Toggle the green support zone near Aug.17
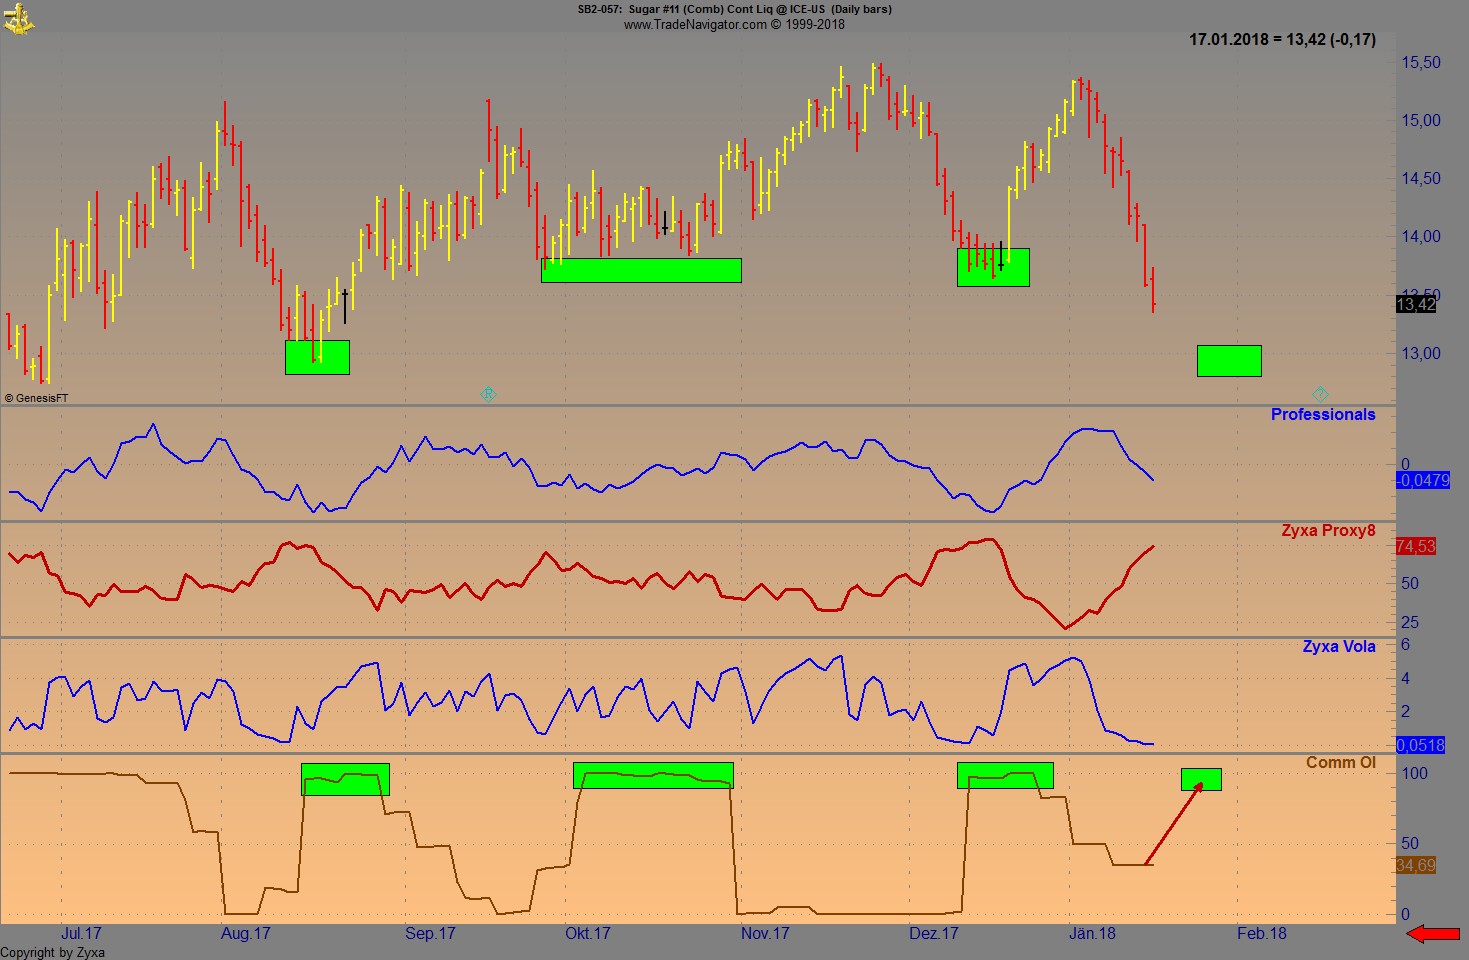1469x960 pixels. [x=317, y=358]
